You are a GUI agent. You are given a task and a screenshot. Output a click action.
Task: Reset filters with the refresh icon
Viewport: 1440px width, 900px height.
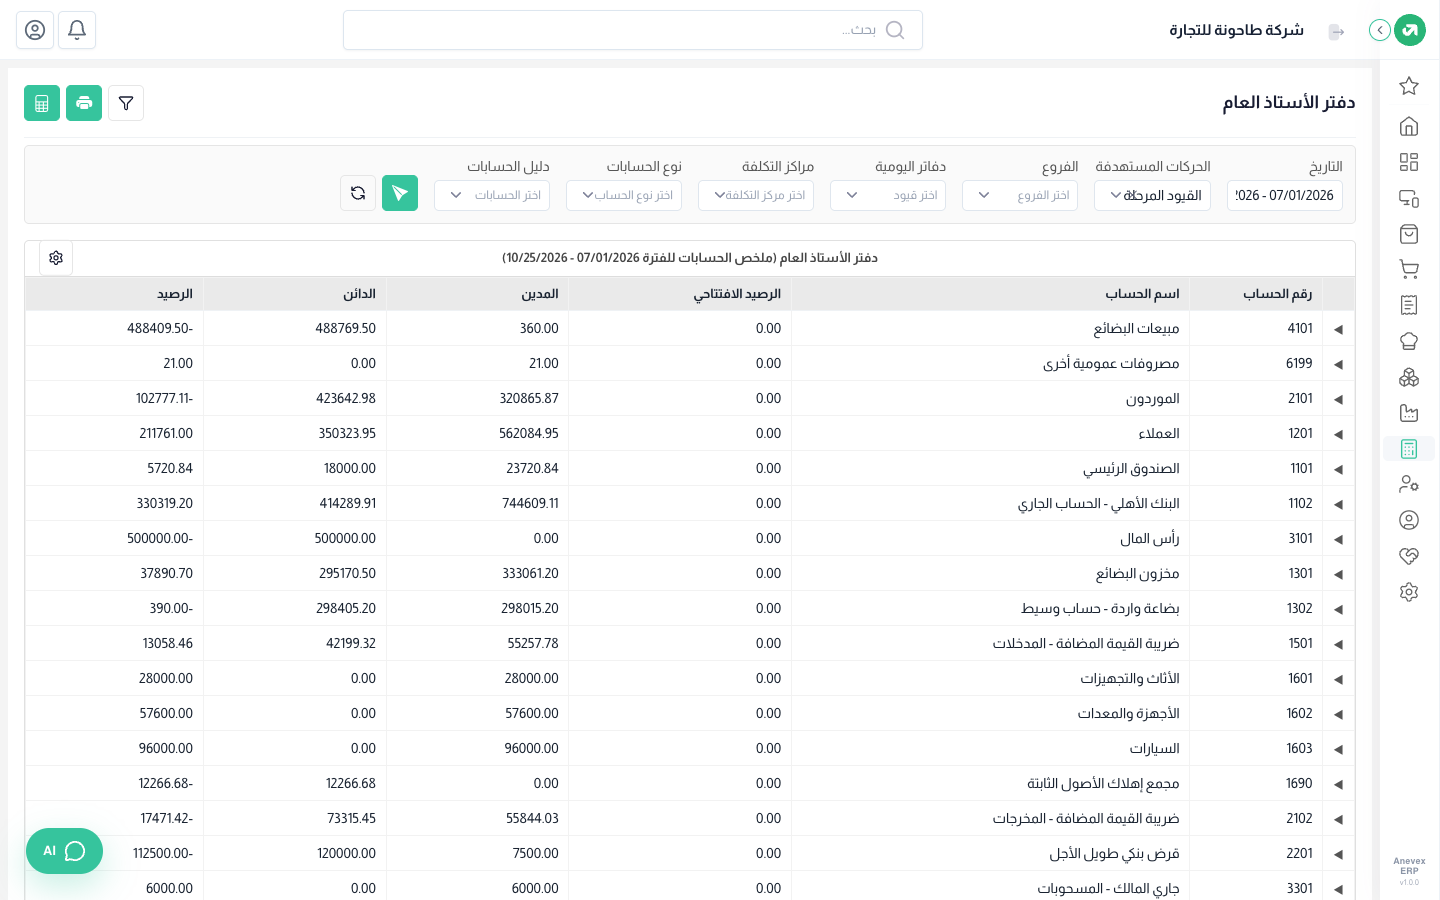pos(358,193)
